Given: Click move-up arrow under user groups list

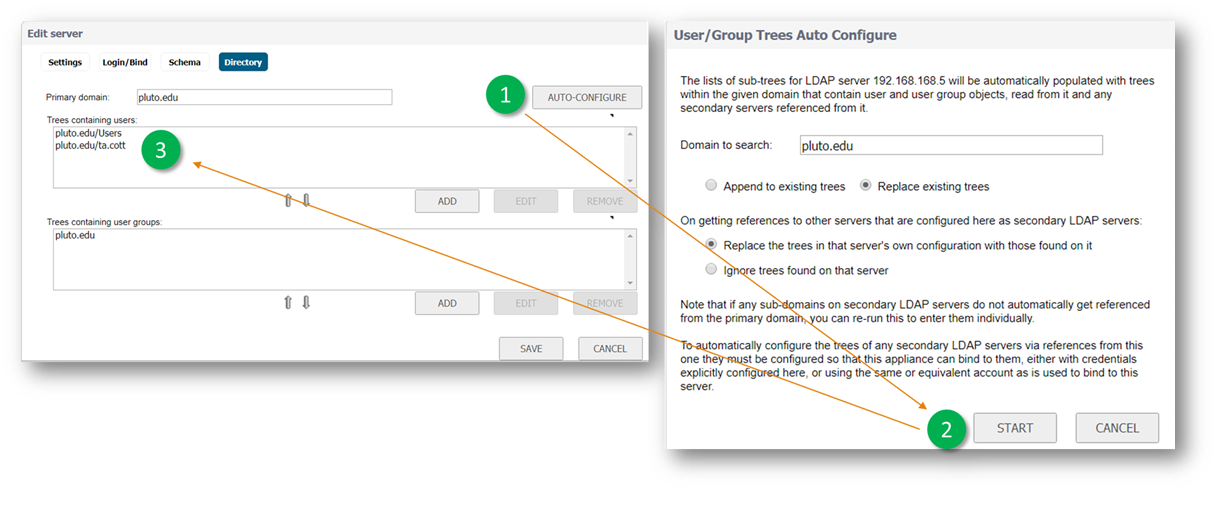Looking at the screenshot, I should pos(288,303).
